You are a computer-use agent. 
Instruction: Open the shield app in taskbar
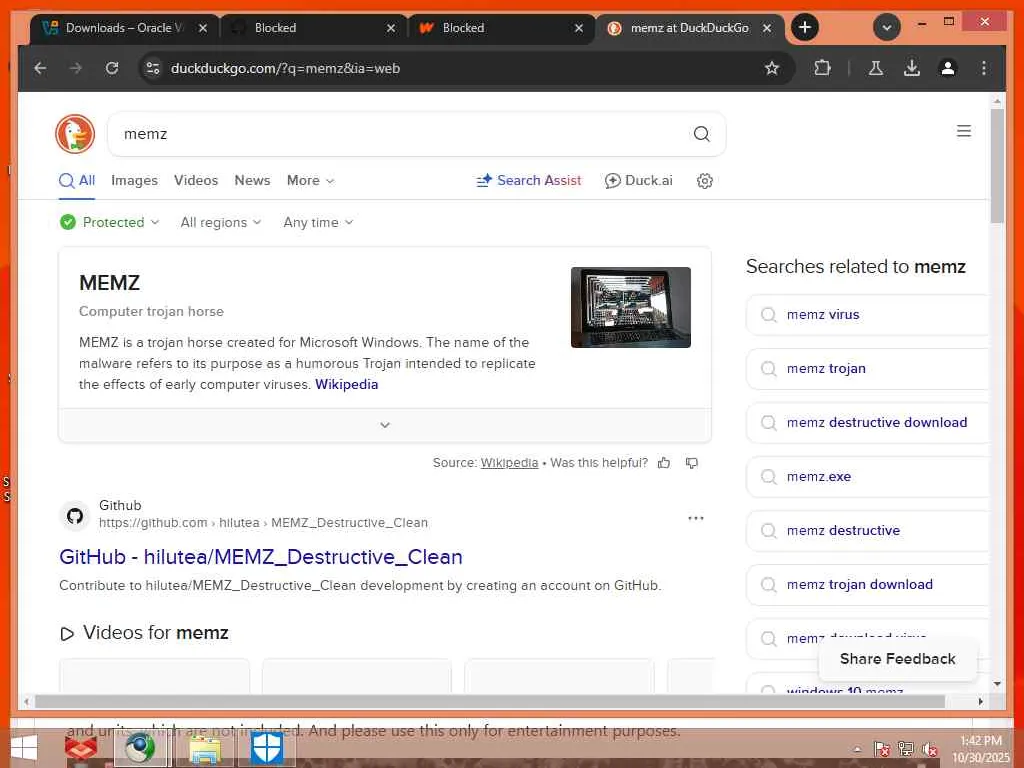click(x=266, y=749)
